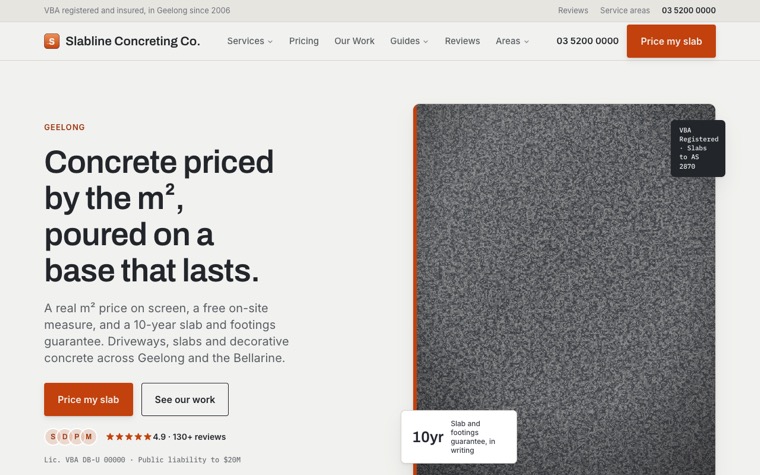Click the VBA Registered badge on image
760x475 pixels.
click(698, 148)
